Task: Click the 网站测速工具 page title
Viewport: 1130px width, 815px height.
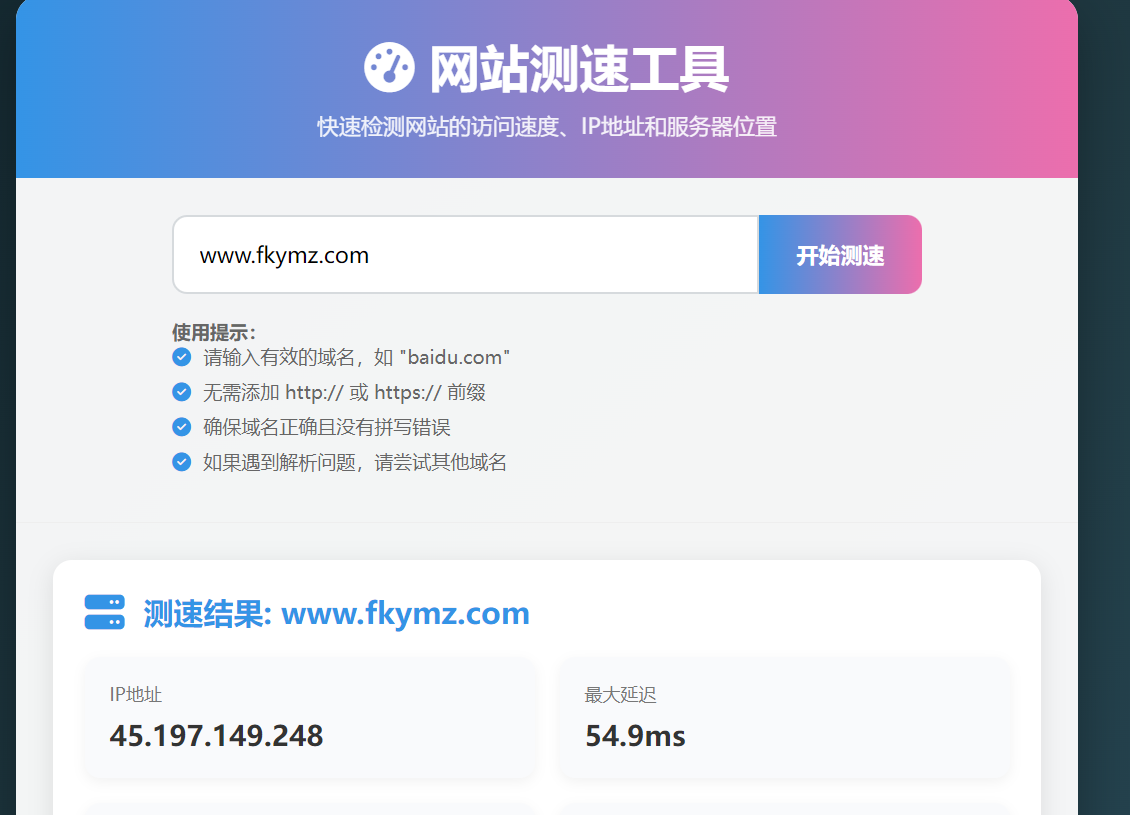Action: pos(579,69)
